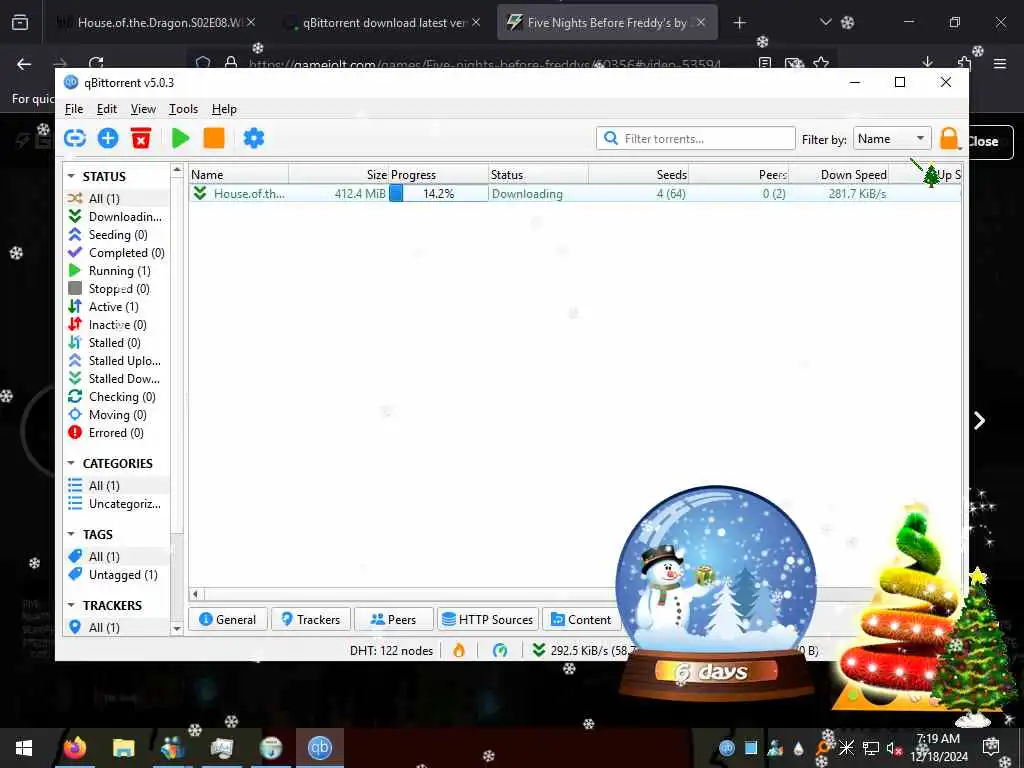Collapse the CATEGORIES section
This screenshot has height=768, width=1024.
coord(71,463)
